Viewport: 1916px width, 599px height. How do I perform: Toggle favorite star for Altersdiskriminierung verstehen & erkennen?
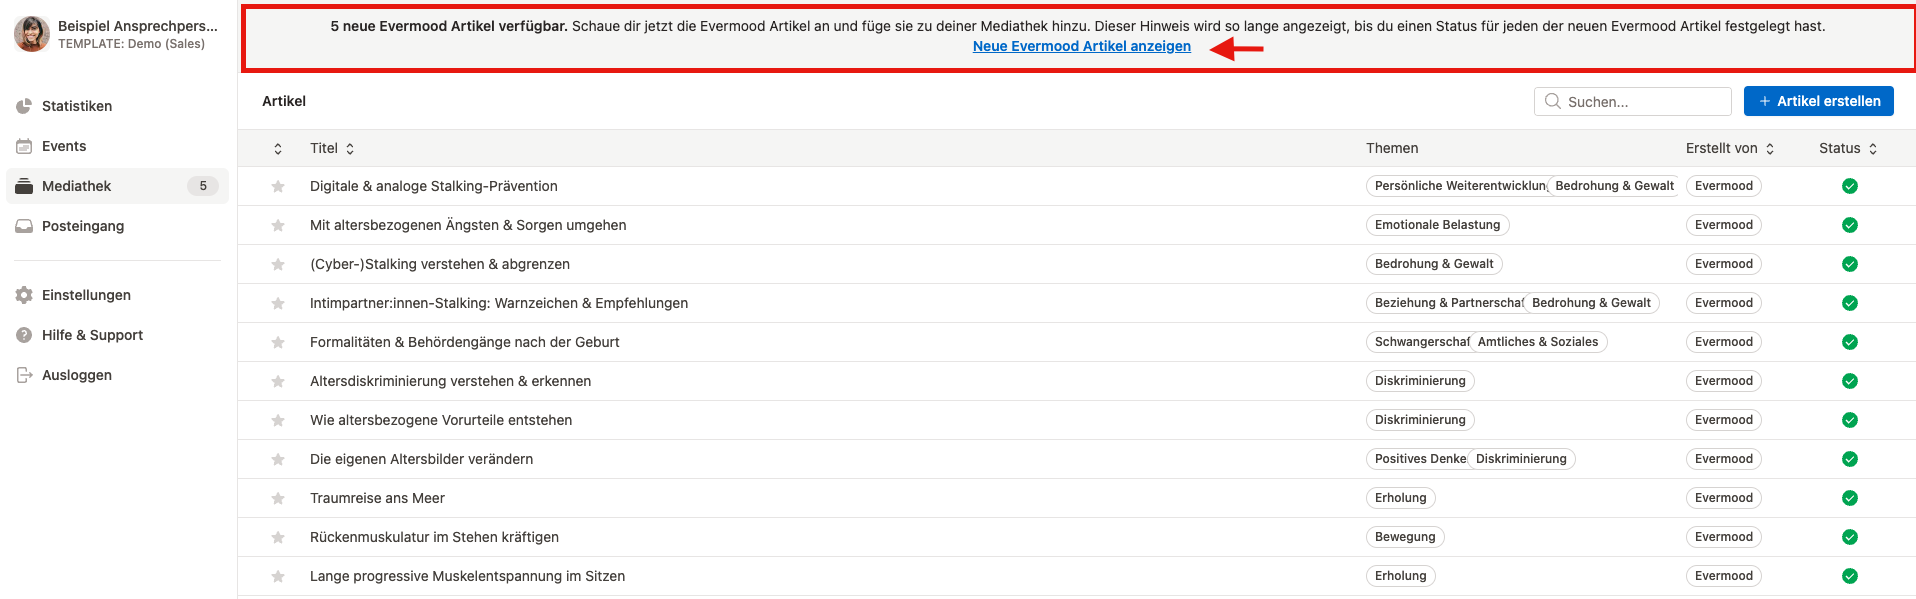[x=278, y=381]
